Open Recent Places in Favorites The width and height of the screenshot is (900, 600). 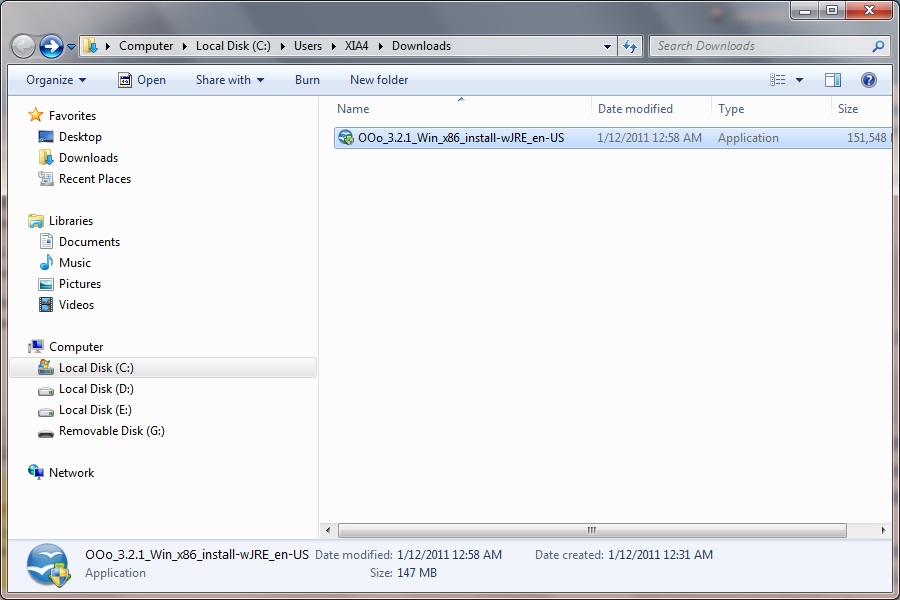(x=95, y=179)
